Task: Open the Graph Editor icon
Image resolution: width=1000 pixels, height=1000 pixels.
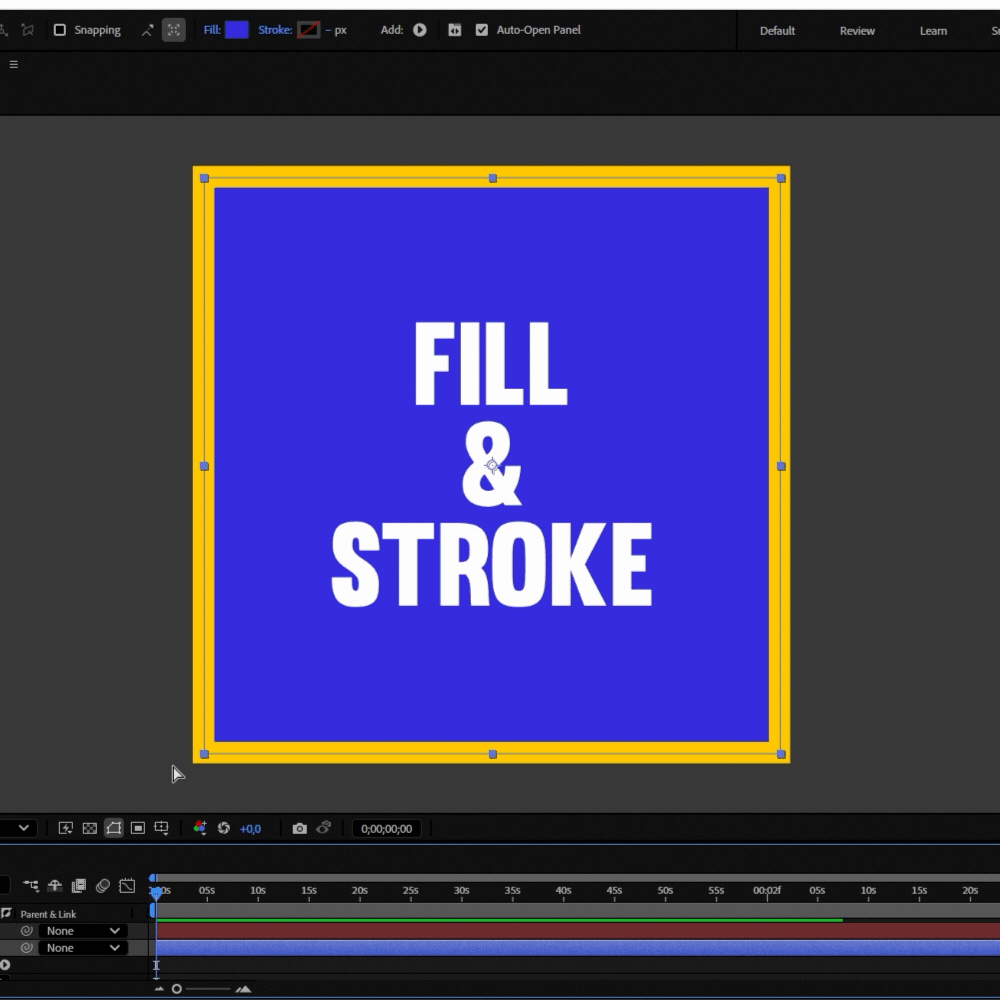Action: pyautogui.click(x=127, y=885)
